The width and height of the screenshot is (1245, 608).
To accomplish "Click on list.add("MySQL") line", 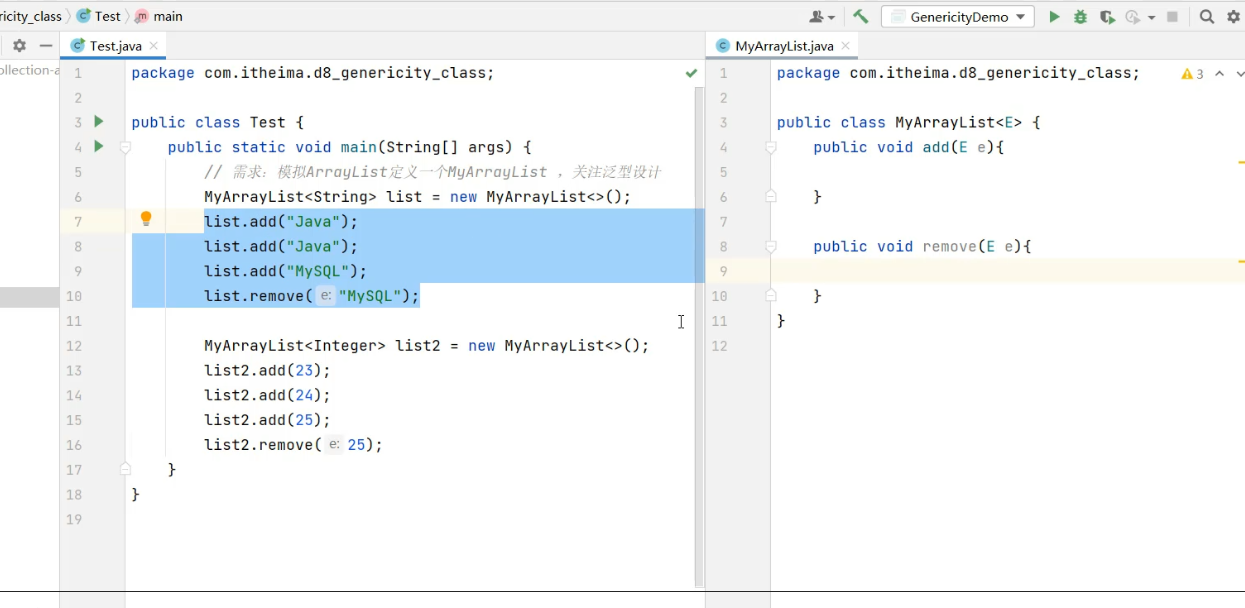I will pos(286,271).
